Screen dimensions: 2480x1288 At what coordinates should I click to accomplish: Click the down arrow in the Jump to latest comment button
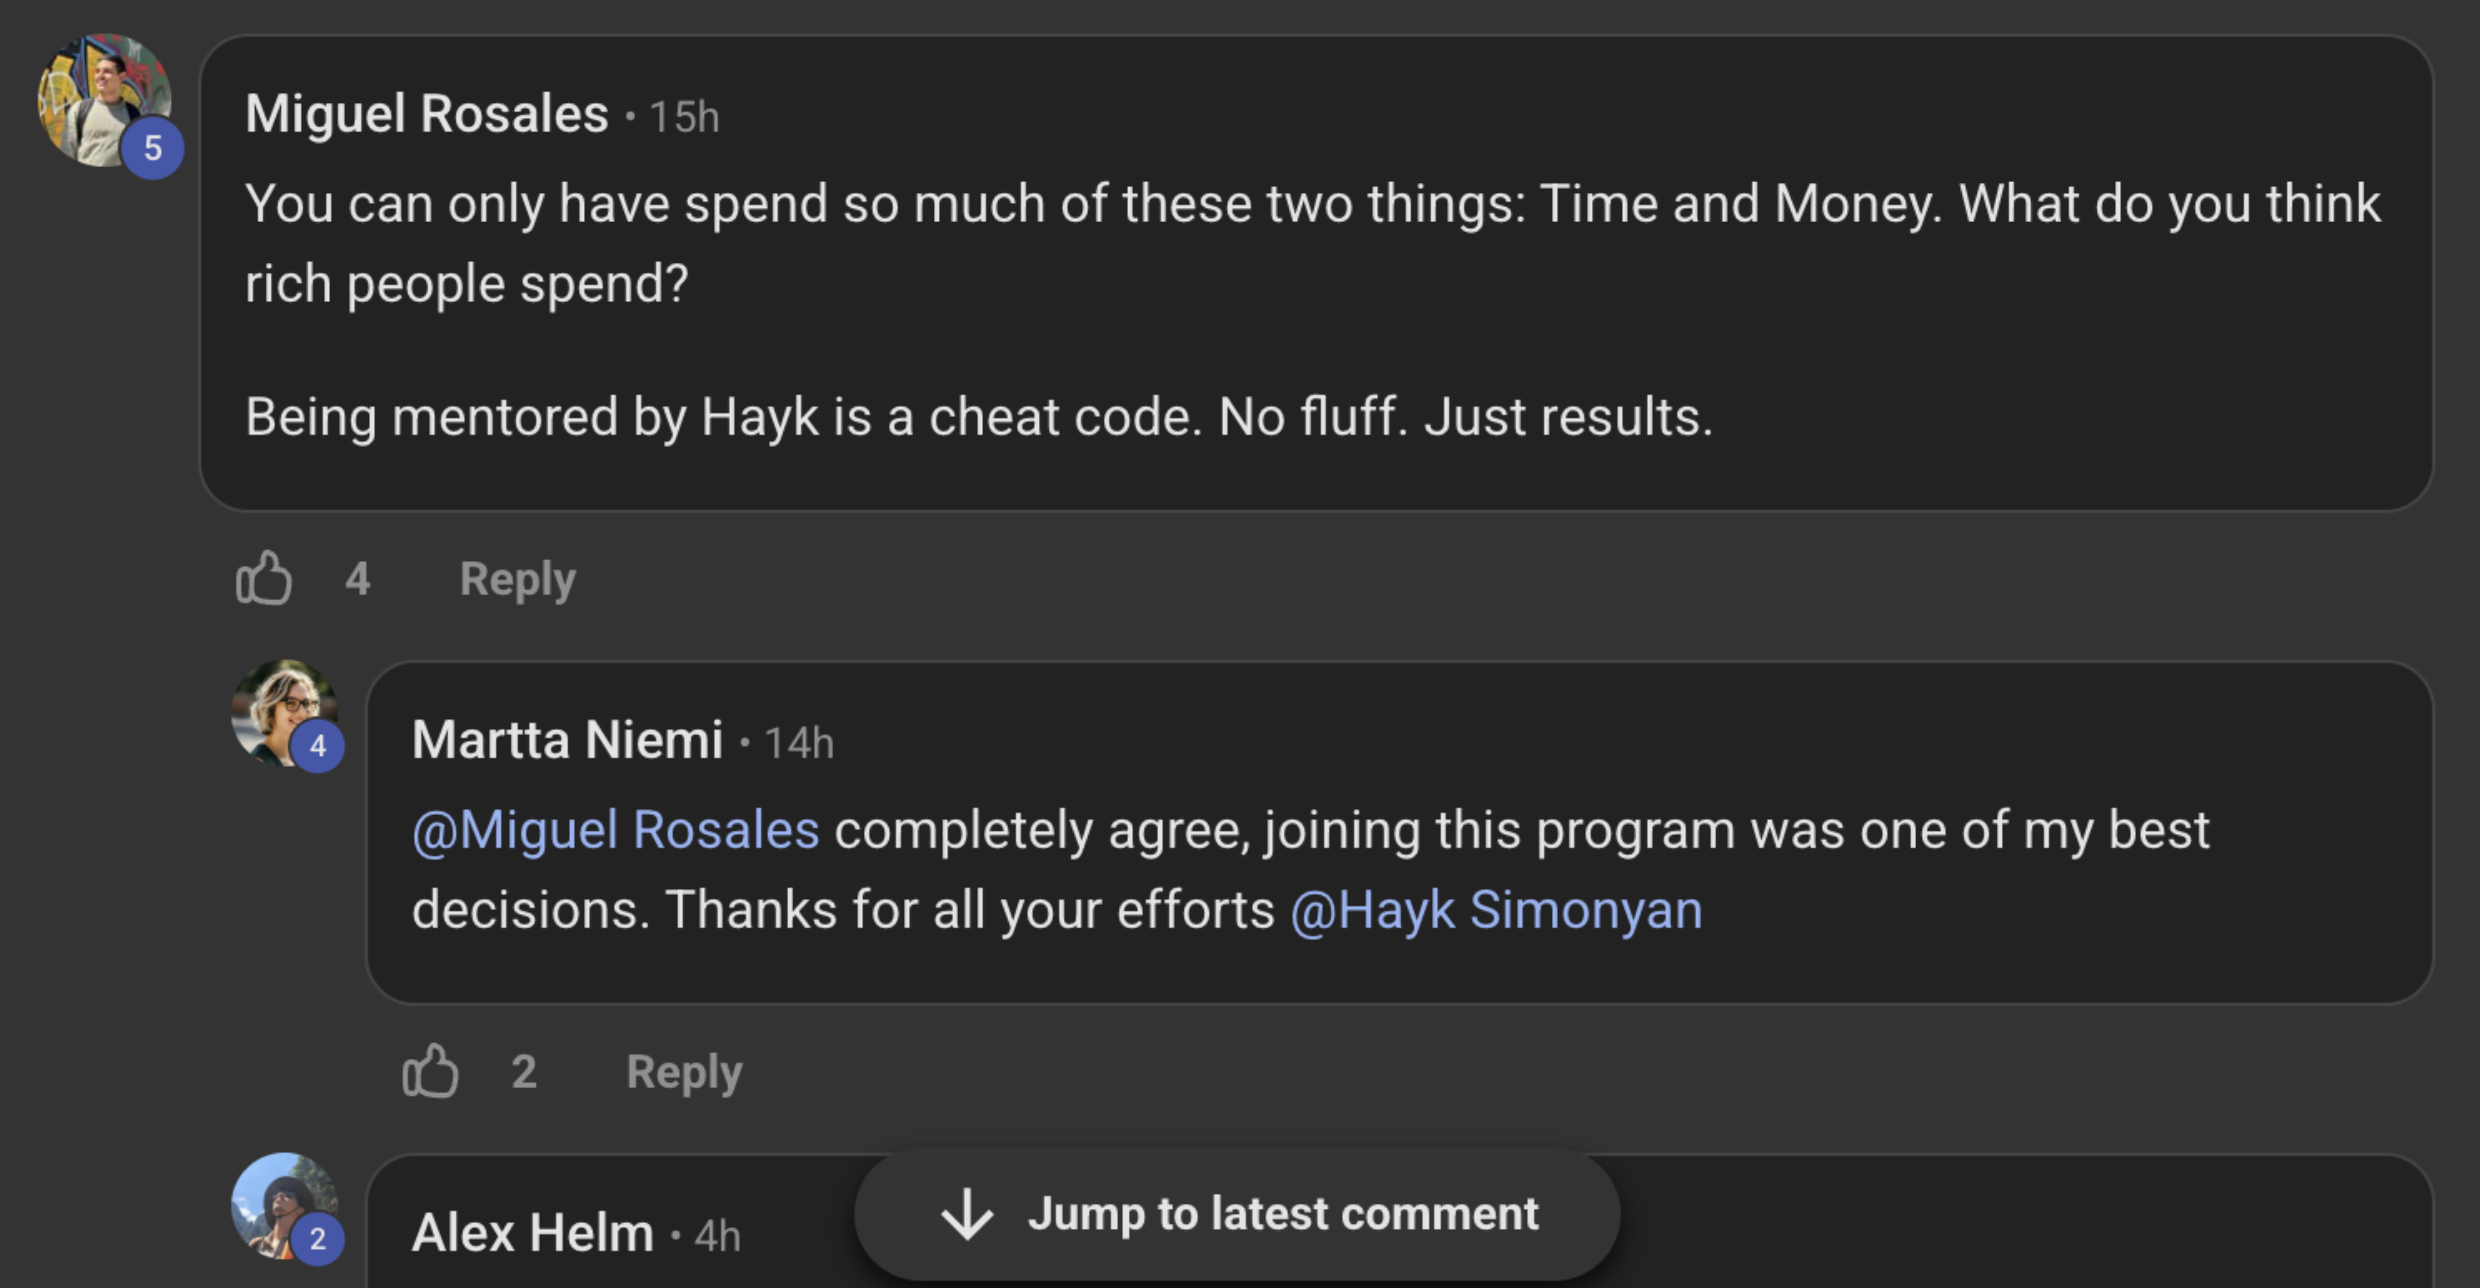967,1214
